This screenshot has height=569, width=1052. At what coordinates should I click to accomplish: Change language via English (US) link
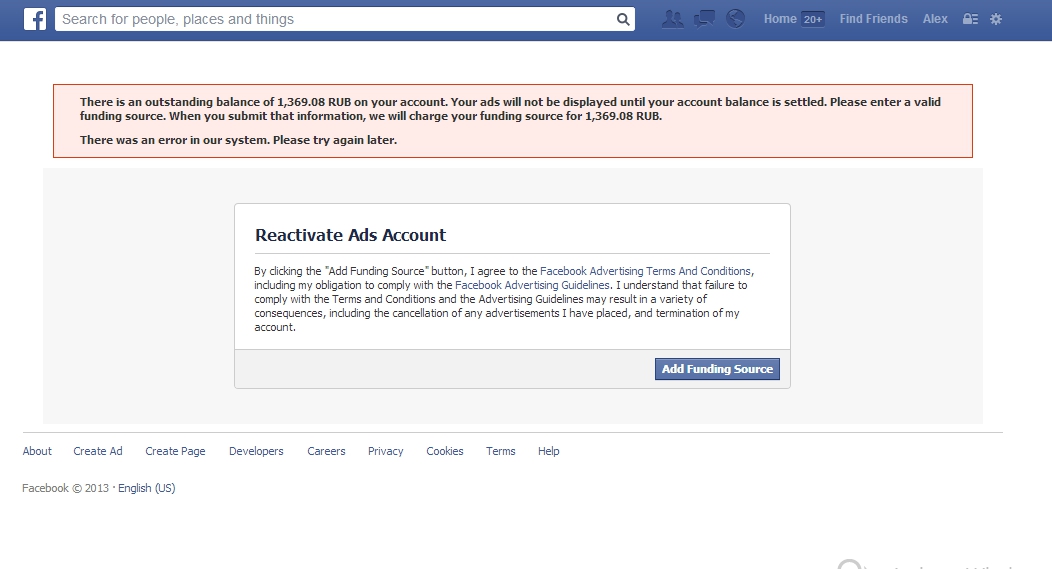point(146,488)
